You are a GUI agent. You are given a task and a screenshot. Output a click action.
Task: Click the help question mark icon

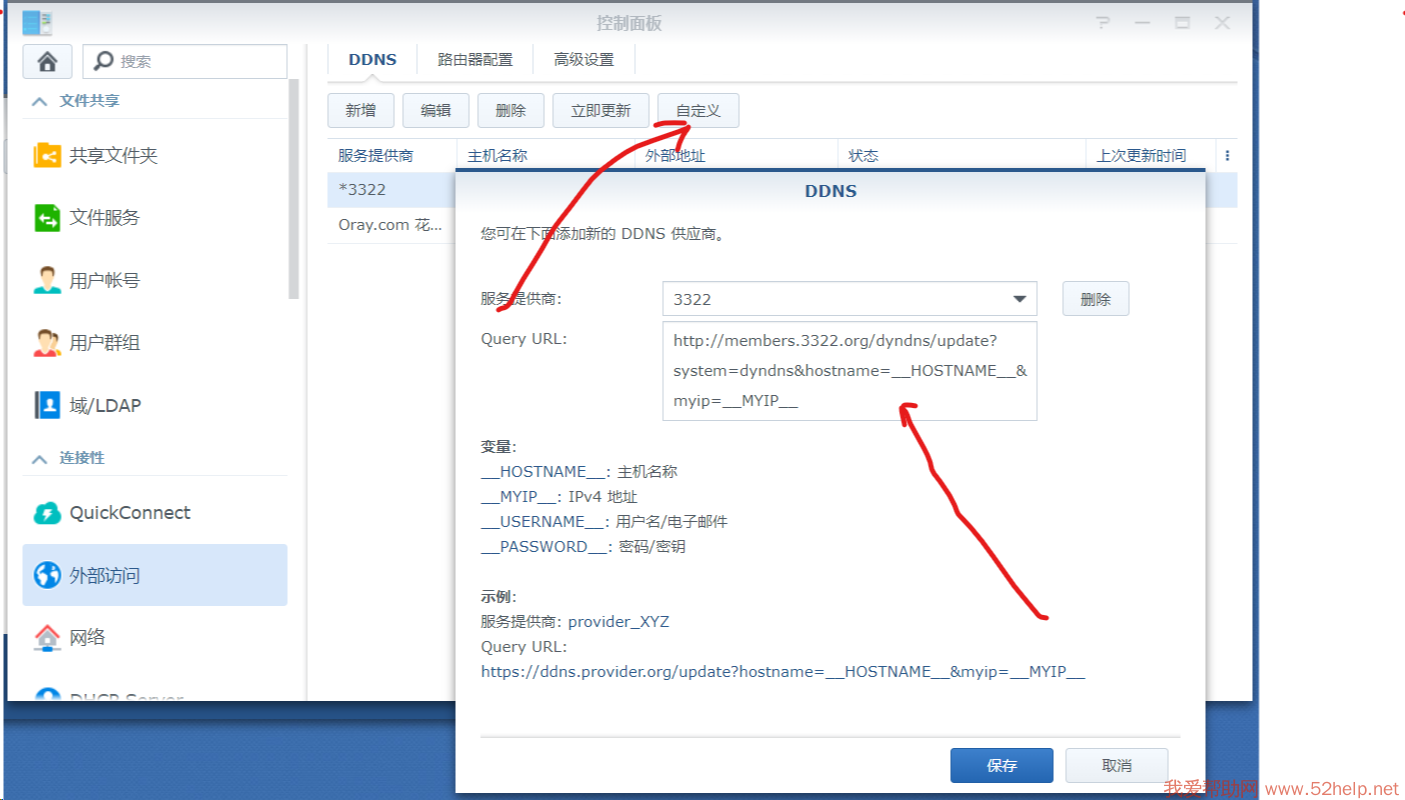pos(1103,23)
